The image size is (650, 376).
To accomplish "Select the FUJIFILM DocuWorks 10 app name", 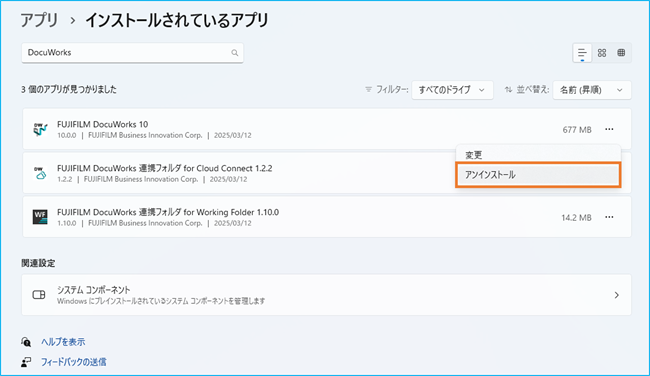I will click(x=102, y=124).
